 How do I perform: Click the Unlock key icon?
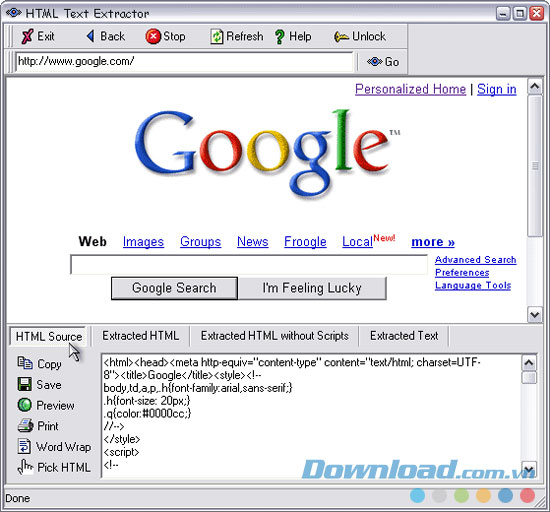click(341, 36)
